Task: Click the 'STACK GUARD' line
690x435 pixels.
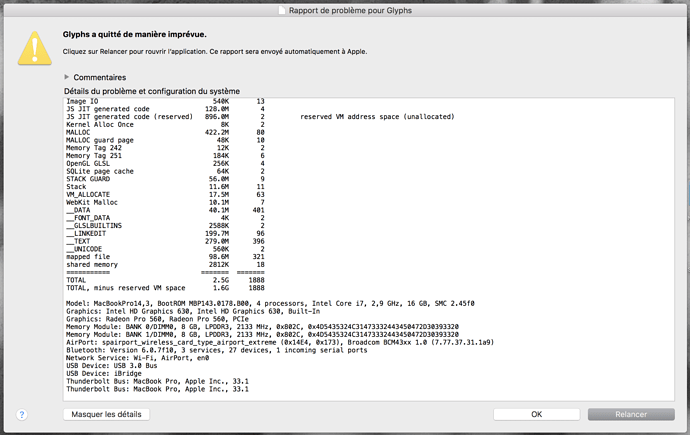Action: click(165, 179)
